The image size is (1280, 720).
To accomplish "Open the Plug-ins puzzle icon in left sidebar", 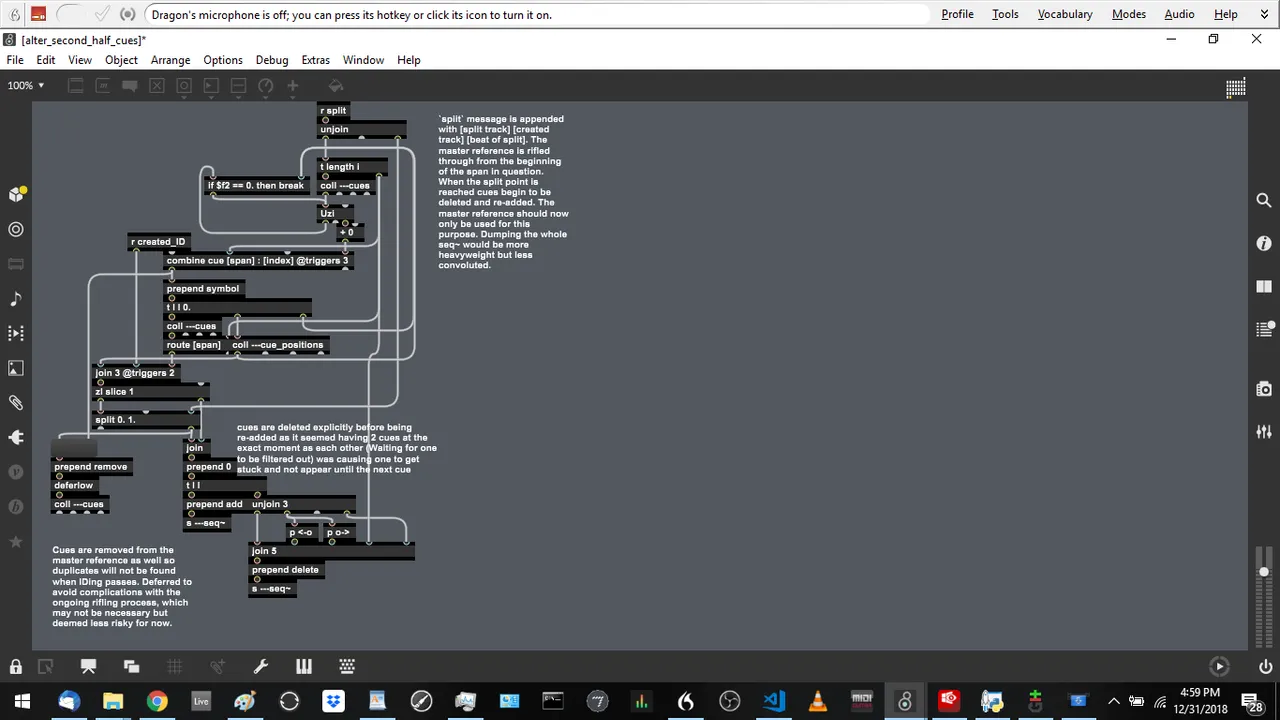I will coord(16,438).
